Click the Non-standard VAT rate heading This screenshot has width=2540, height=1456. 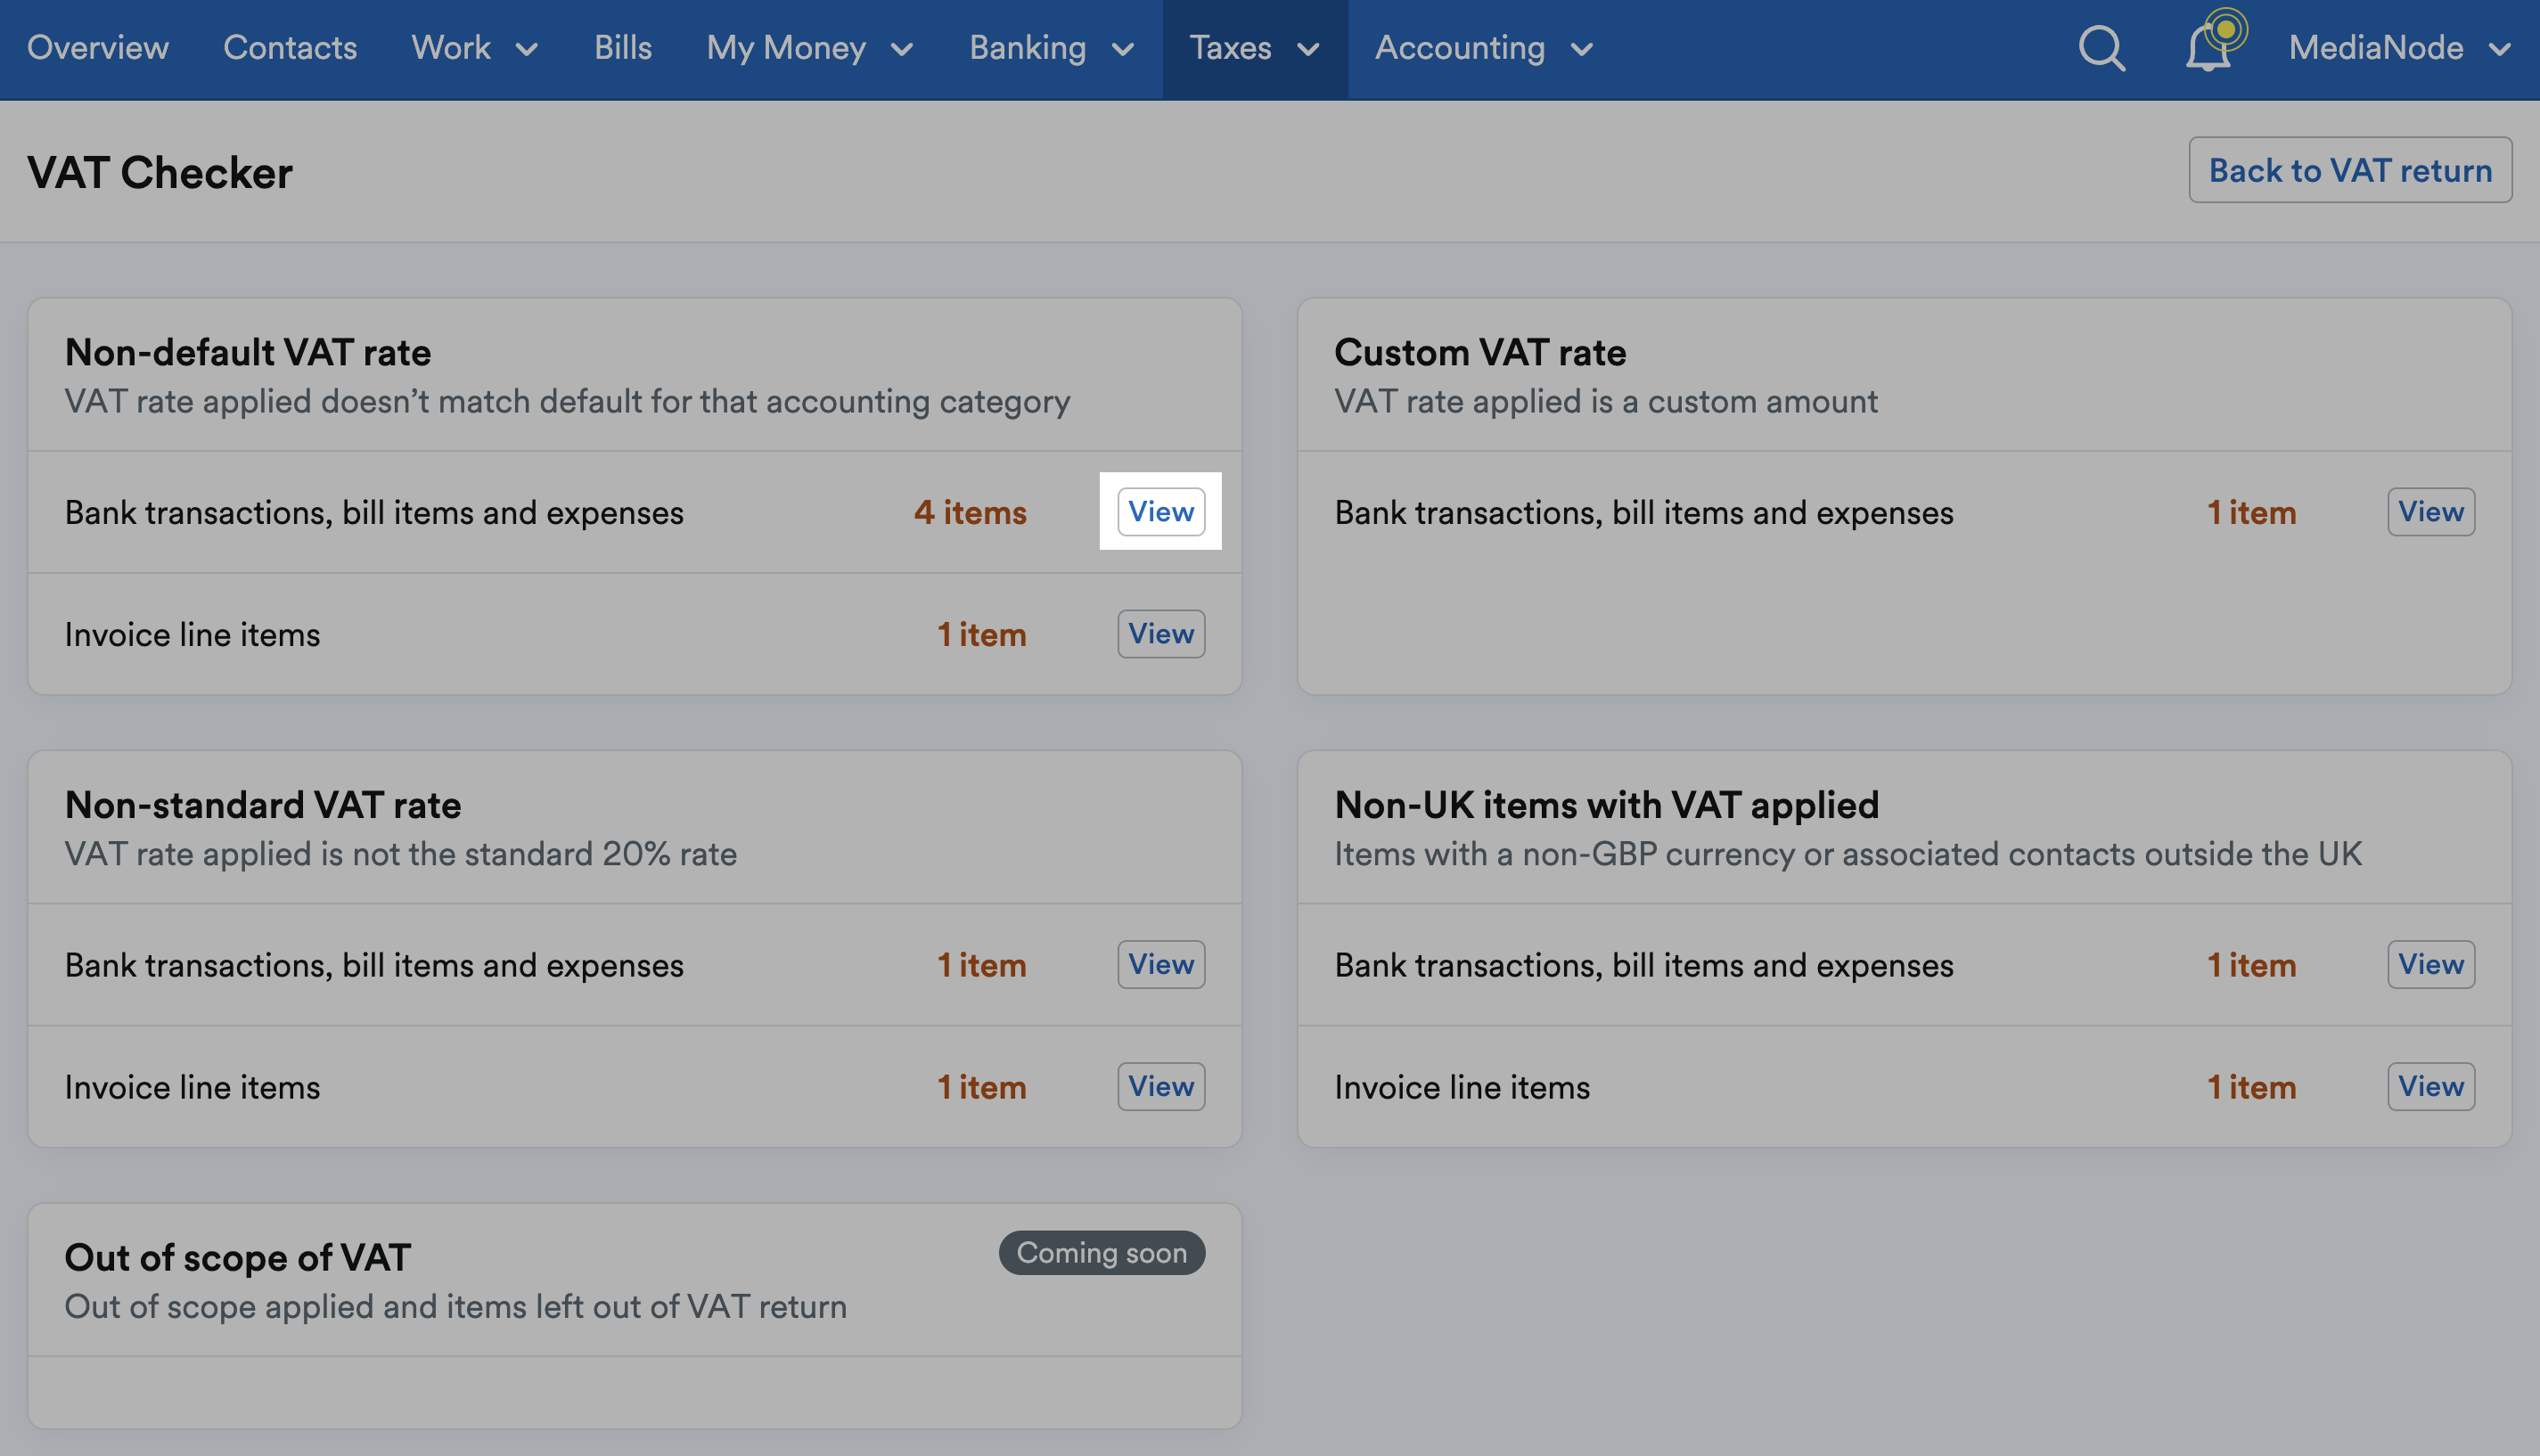coord(263,805)
